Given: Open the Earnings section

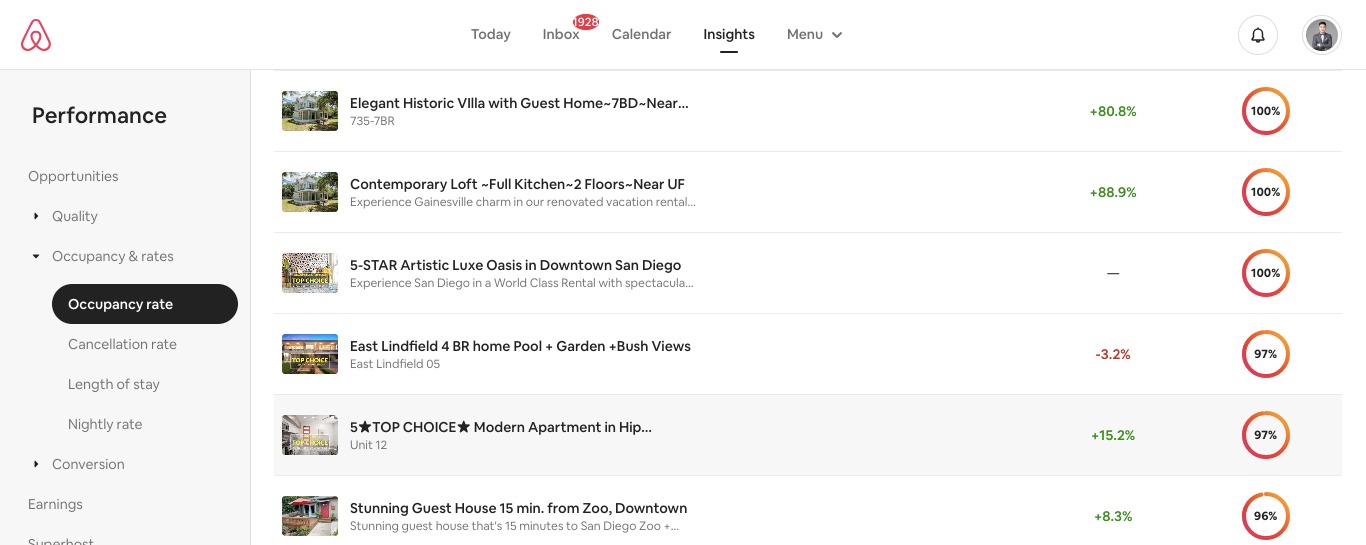Looking at the screenshot, I should 55,504.
